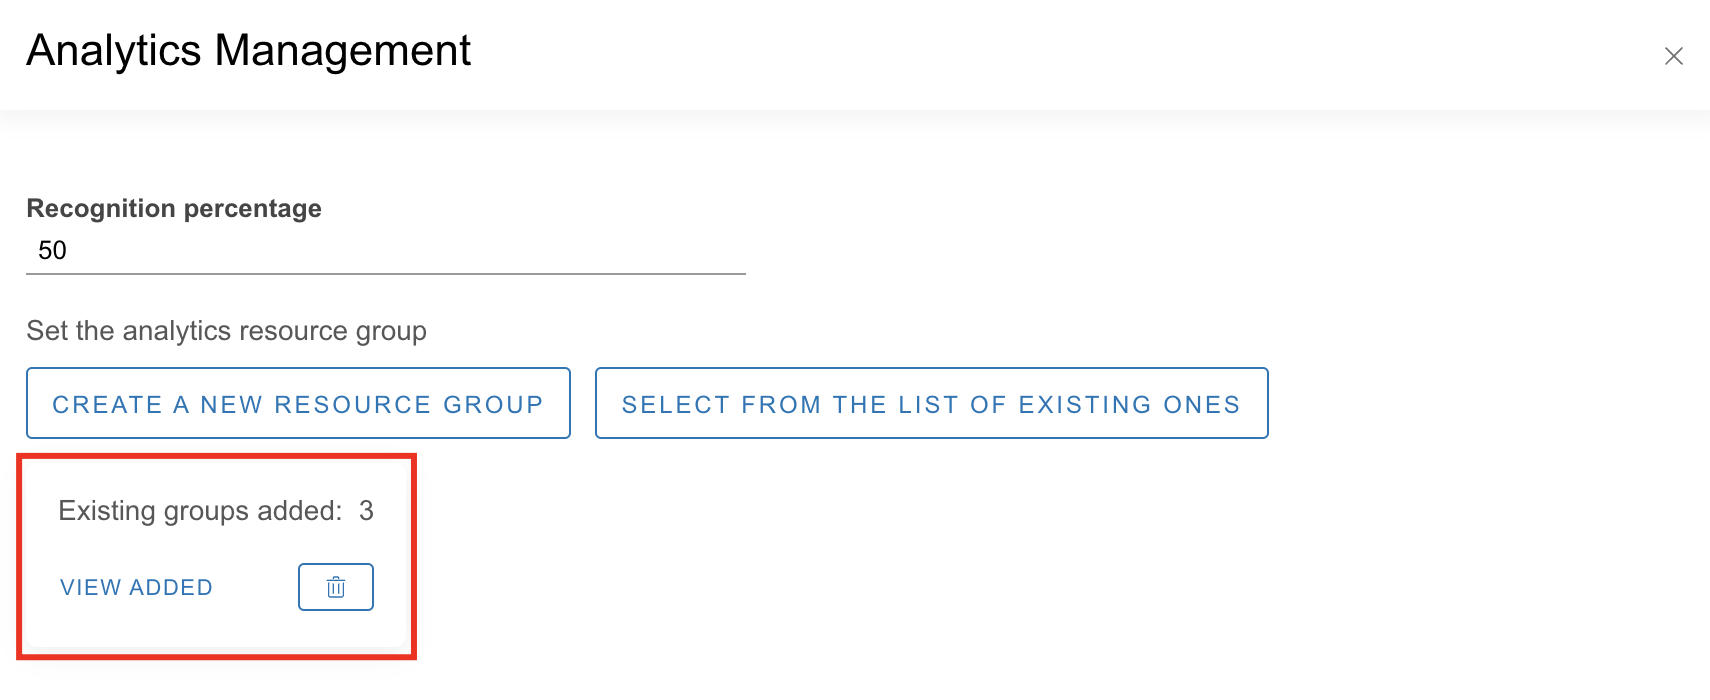Remove added groups using the bin button
This screenshot has width=1710, height=700.
[x=336, y=587]
